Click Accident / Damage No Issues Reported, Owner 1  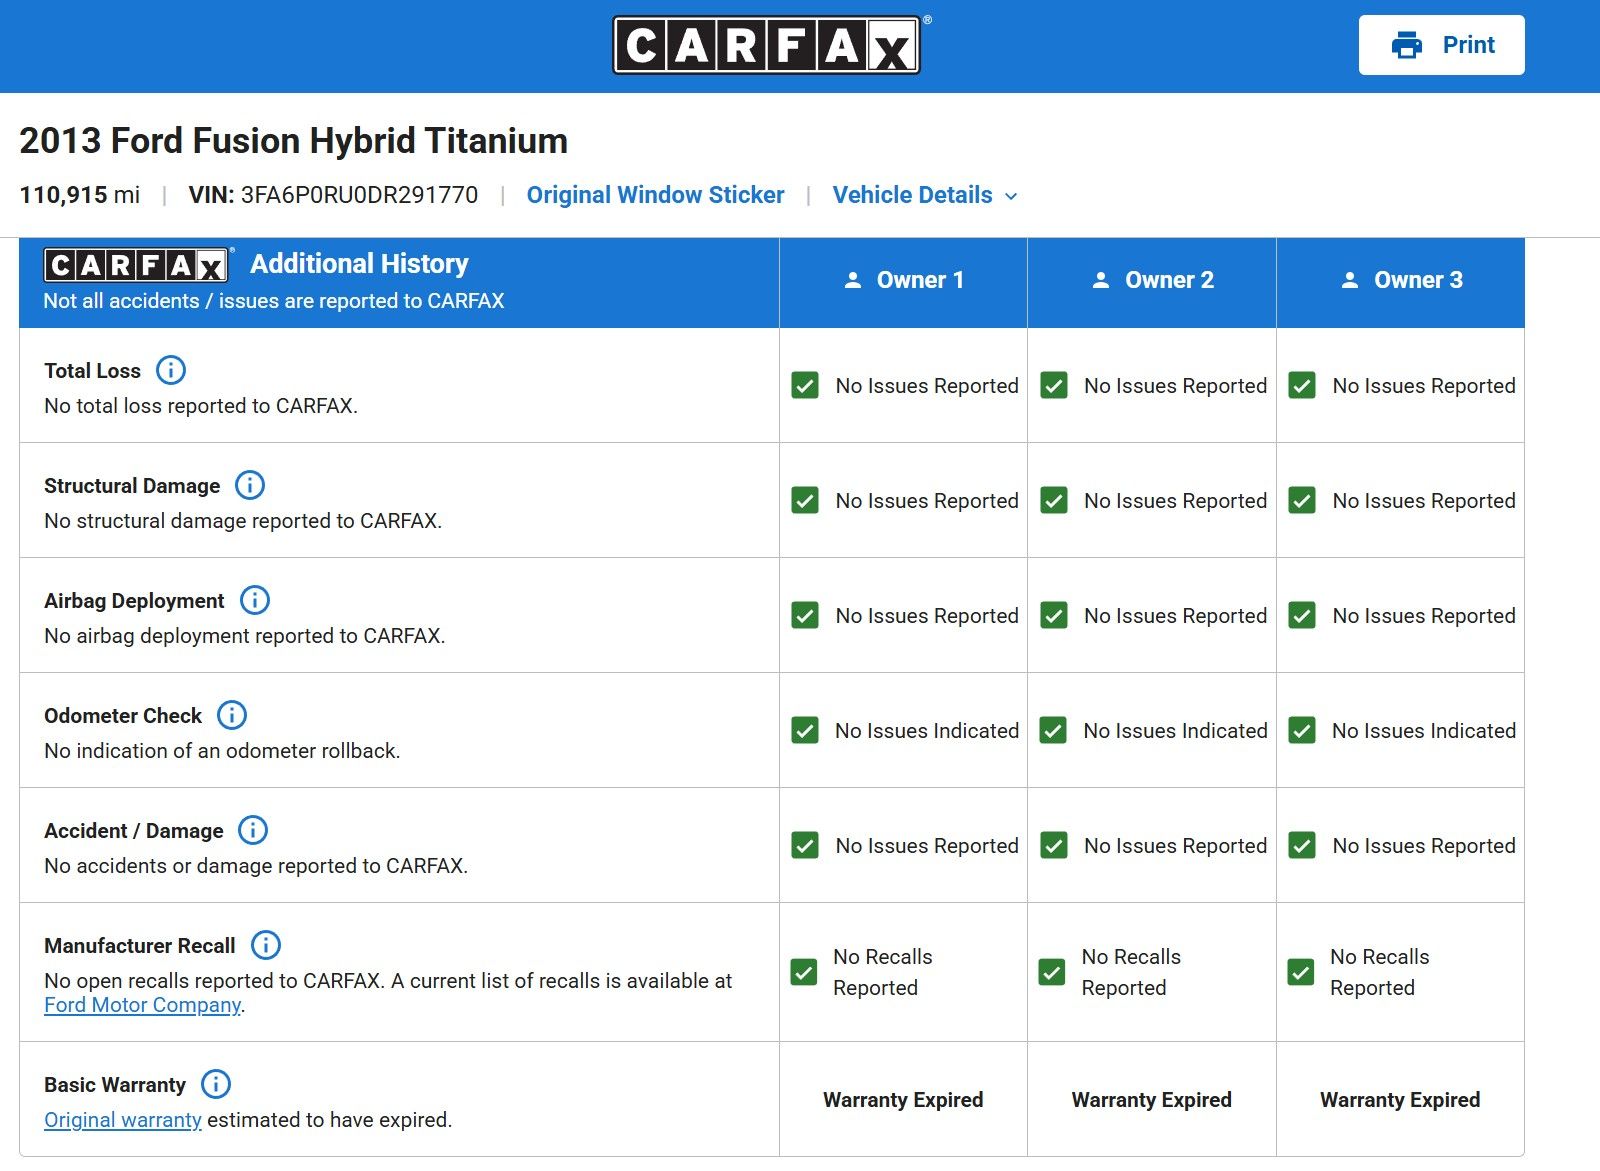click(x=927, y=846)
